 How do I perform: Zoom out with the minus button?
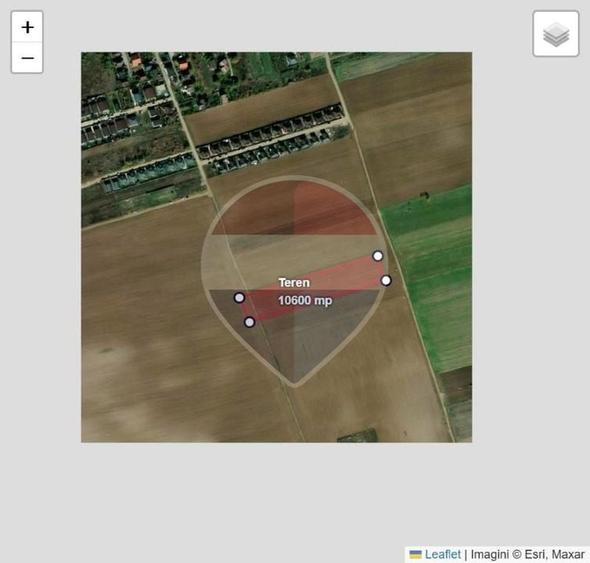27,58
